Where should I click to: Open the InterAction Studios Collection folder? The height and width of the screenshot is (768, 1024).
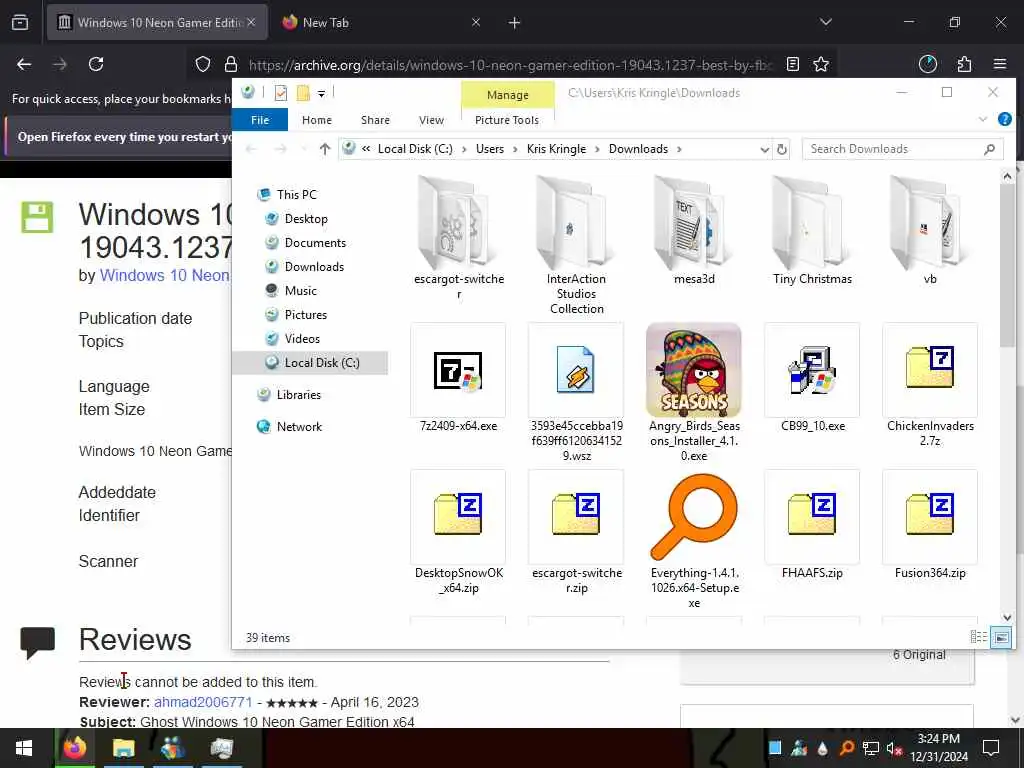click(576, 223)
